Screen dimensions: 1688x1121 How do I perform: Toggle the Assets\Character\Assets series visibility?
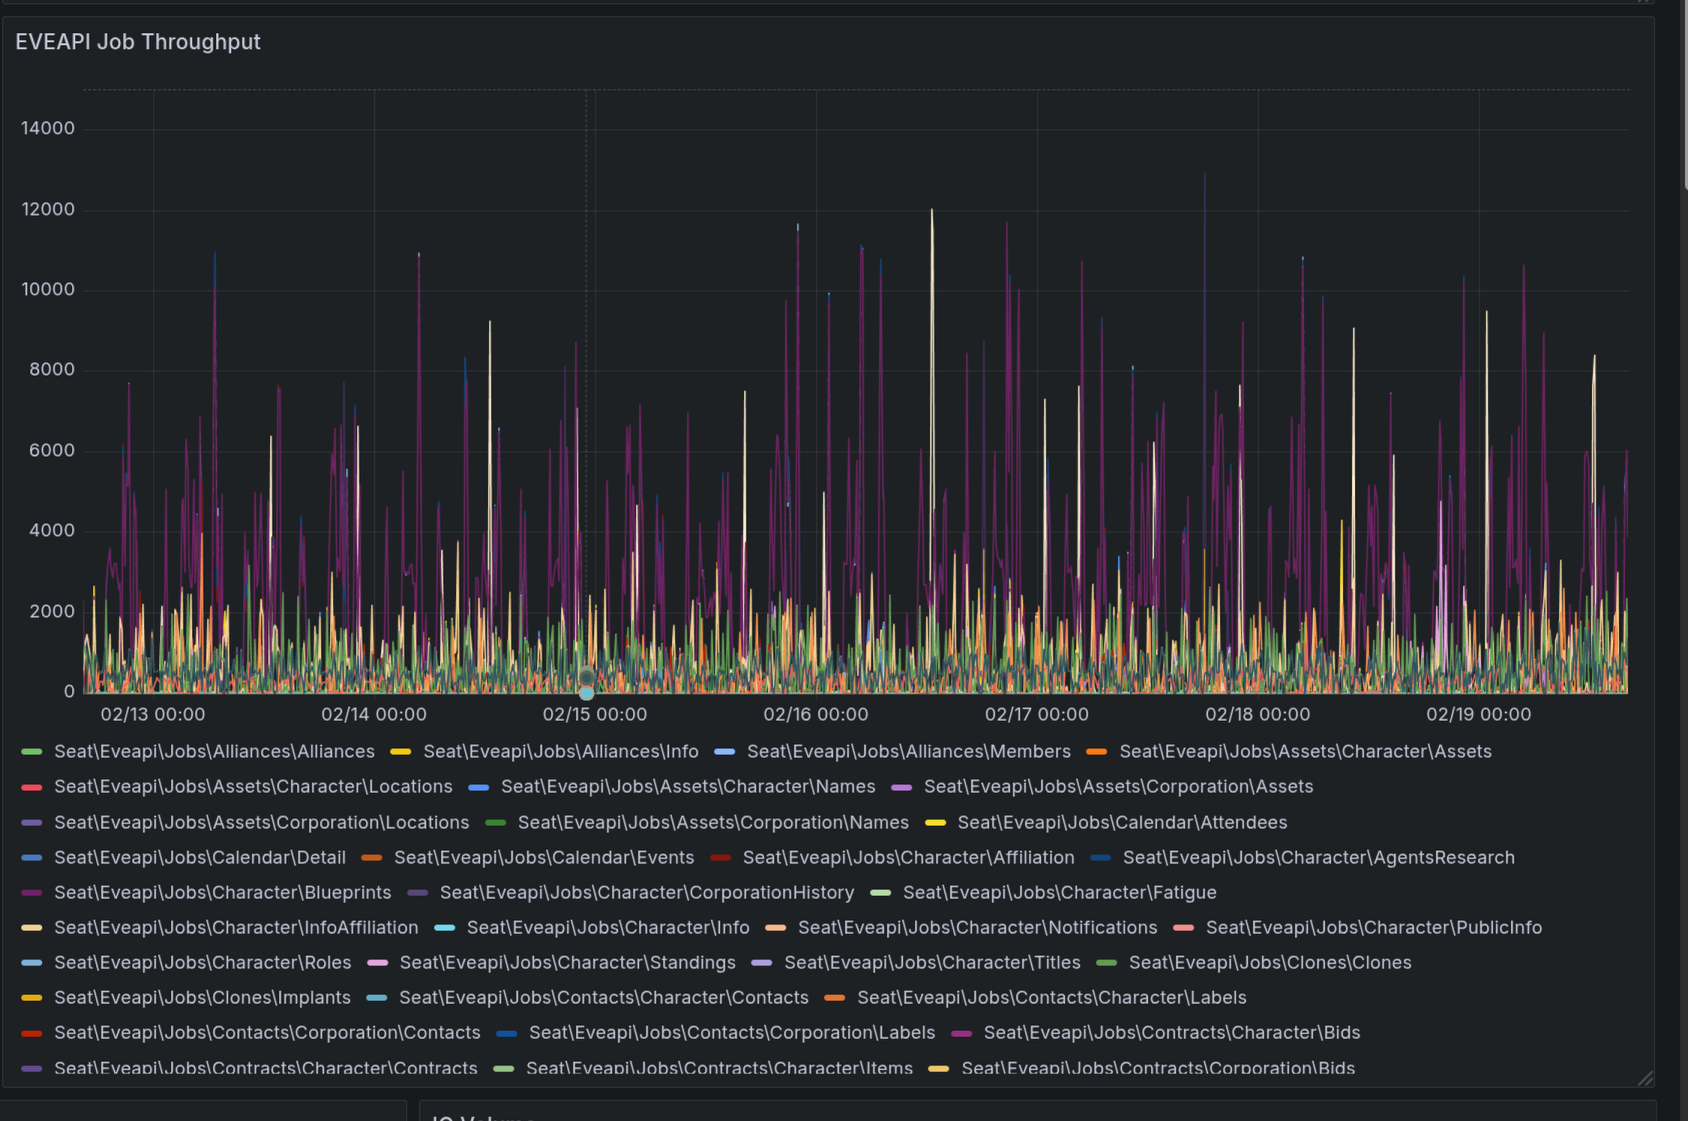tap(1305, 752)
